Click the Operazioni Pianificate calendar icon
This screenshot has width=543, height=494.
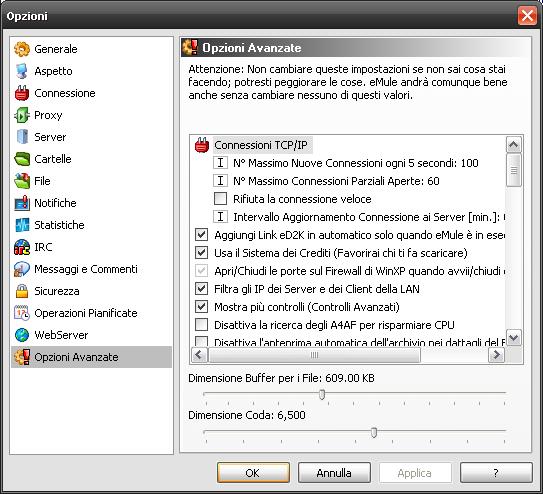(22, 313)
